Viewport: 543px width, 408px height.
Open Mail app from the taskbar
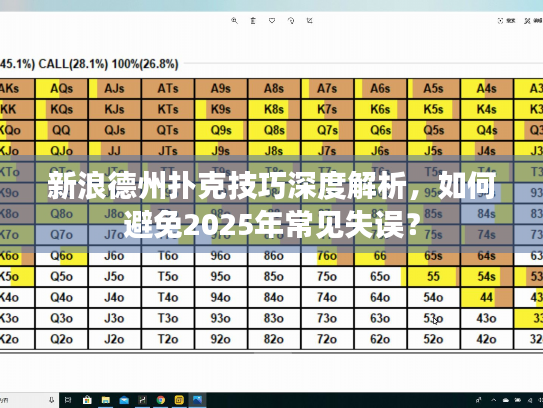pyautogui.click(x=124, y=400)
